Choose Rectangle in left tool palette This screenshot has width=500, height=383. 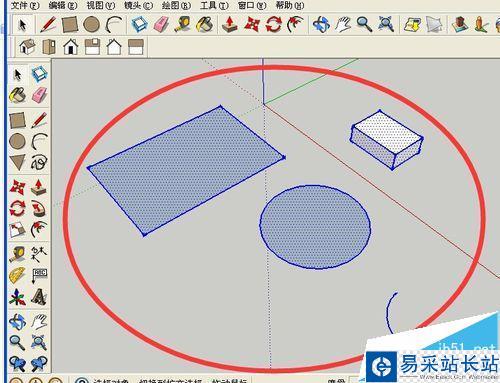pyautogui.click(x=17, y=120)
